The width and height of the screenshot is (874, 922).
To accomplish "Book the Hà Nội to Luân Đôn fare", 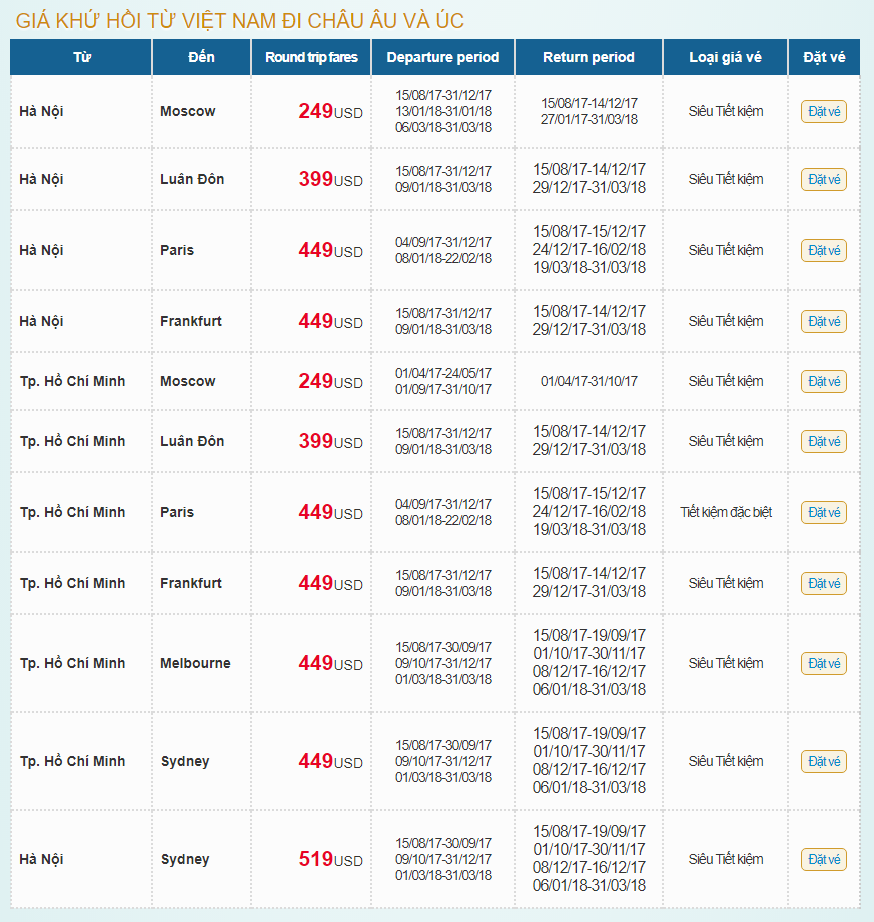I will [823, 180].
